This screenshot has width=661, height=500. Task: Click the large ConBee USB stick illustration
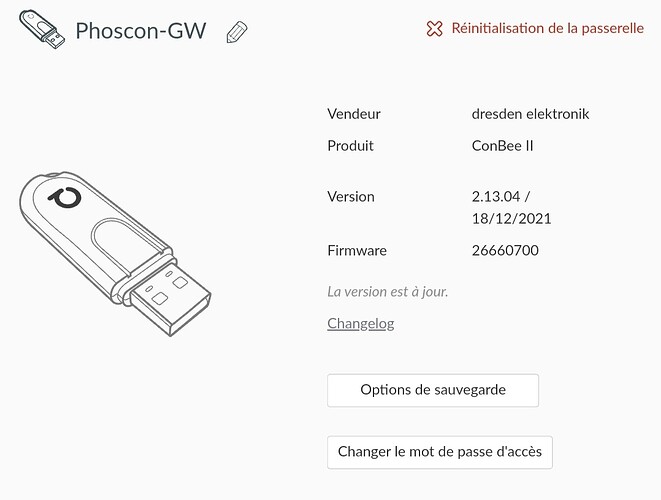pos(115,253)
